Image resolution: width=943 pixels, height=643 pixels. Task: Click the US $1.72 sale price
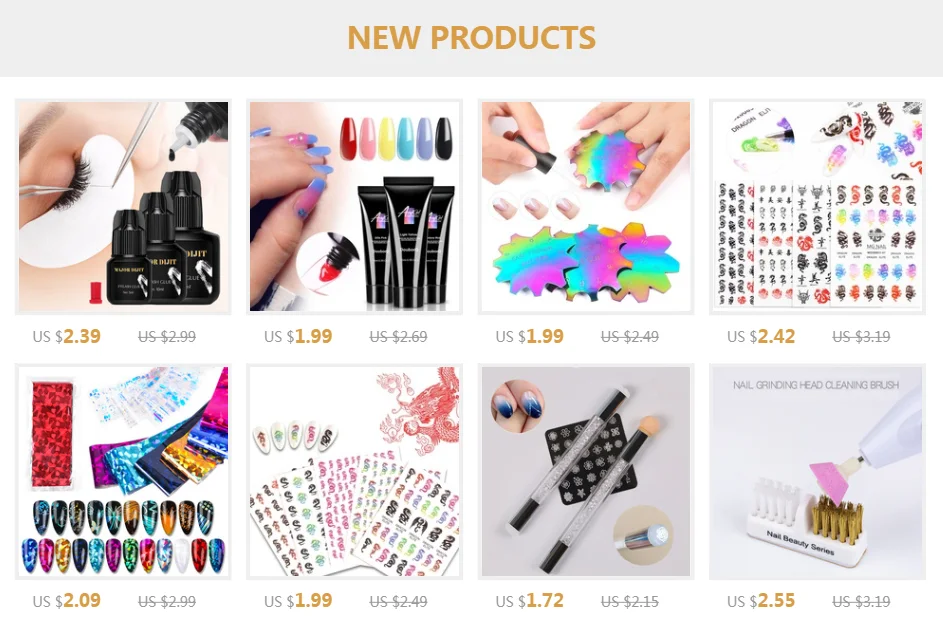pyautogui.click(x=530, y=601)
